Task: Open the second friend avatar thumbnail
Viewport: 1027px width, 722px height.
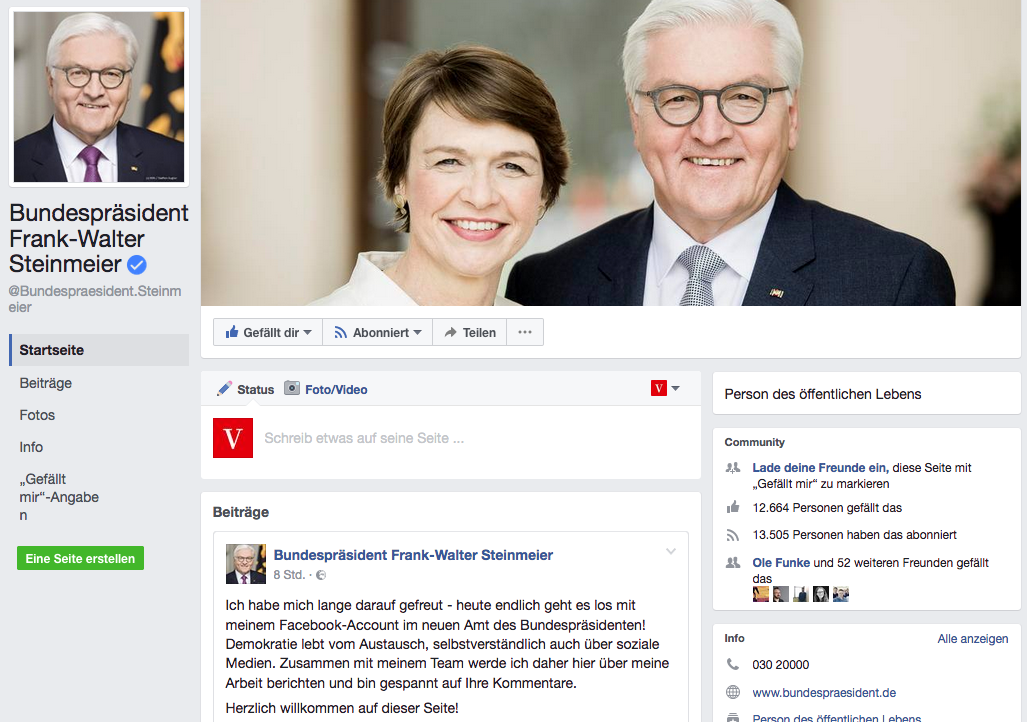Action: coord(781,594)
